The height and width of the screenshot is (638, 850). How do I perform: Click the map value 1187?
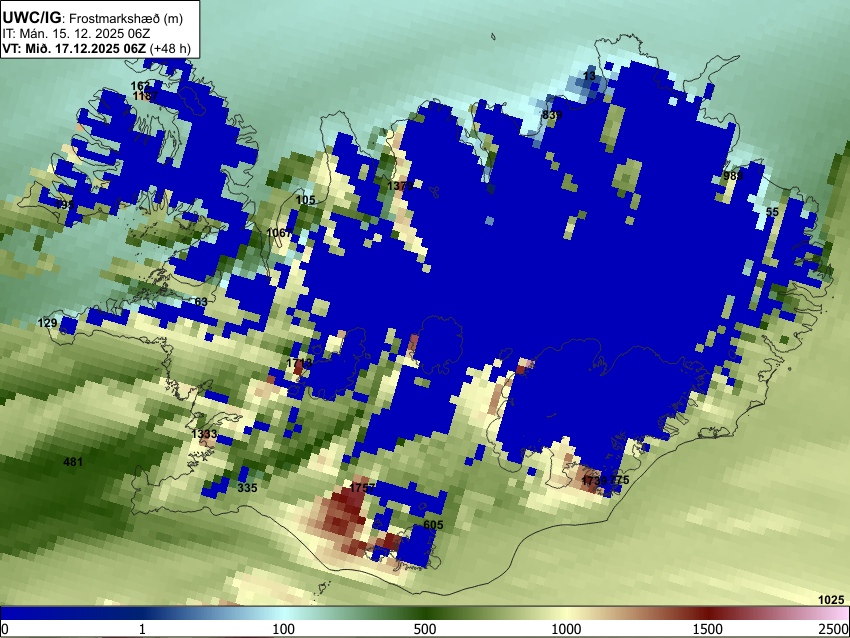[x=146, y=96]
